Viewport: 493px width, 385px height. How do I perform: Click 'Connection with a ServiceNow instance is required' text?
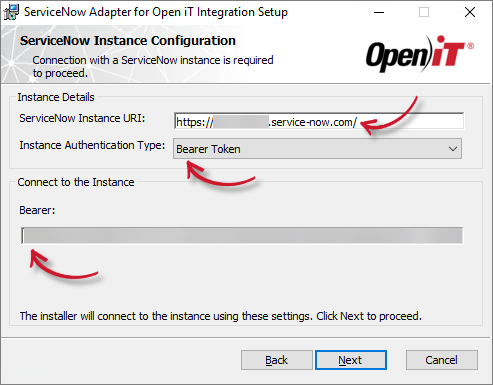pyautogui.click(x=153, y=60)
